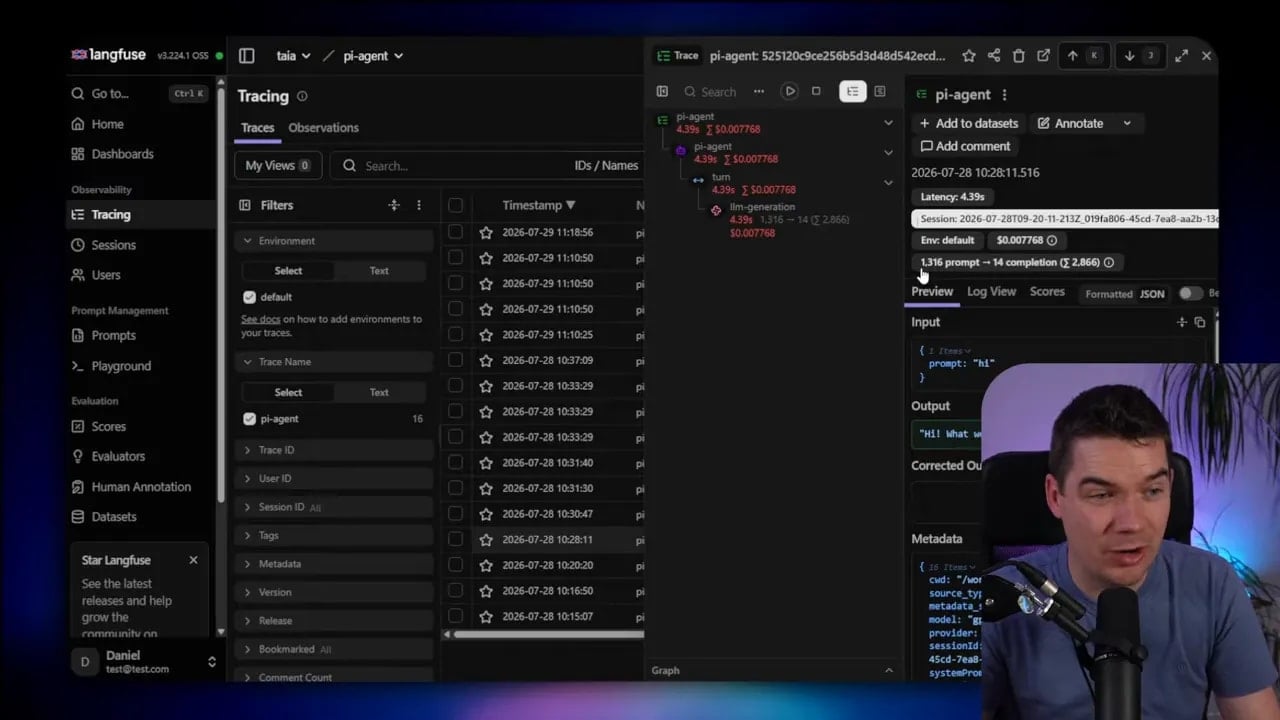Image resolution: width=1280 pixels, height=720 pixels.
Task: Click the play icon in trace toolbar
Action: (x=790, y=91)
